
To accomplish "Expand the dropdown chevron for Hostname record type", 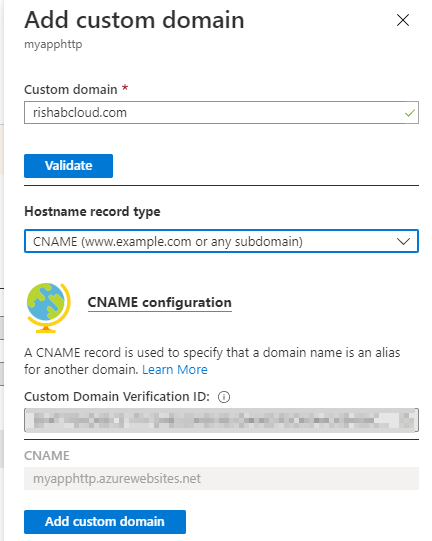I will [403, 241].
